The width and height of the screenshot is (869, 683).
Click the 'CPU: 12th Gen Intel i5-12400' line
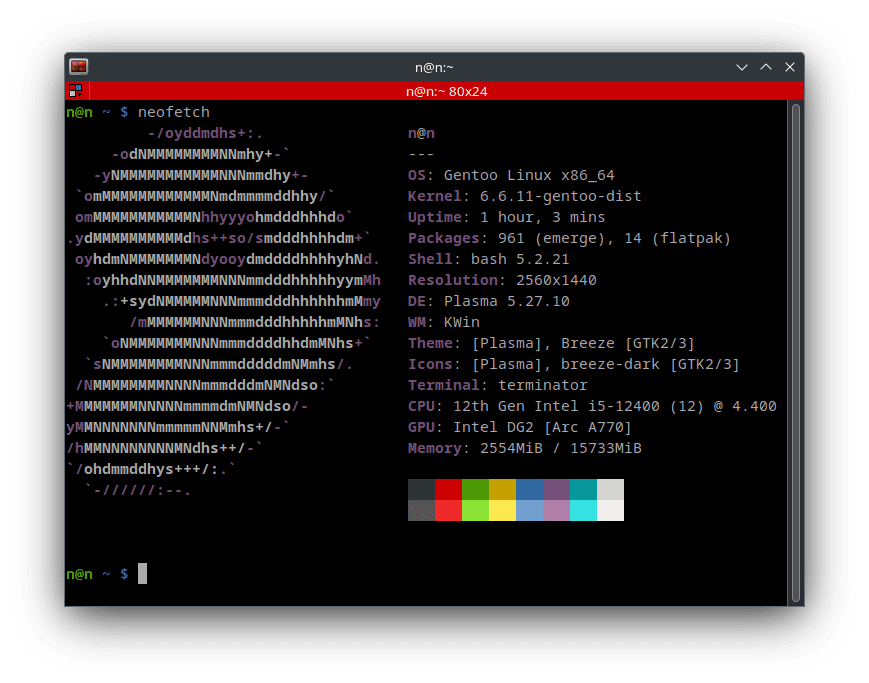coord(592,406)
